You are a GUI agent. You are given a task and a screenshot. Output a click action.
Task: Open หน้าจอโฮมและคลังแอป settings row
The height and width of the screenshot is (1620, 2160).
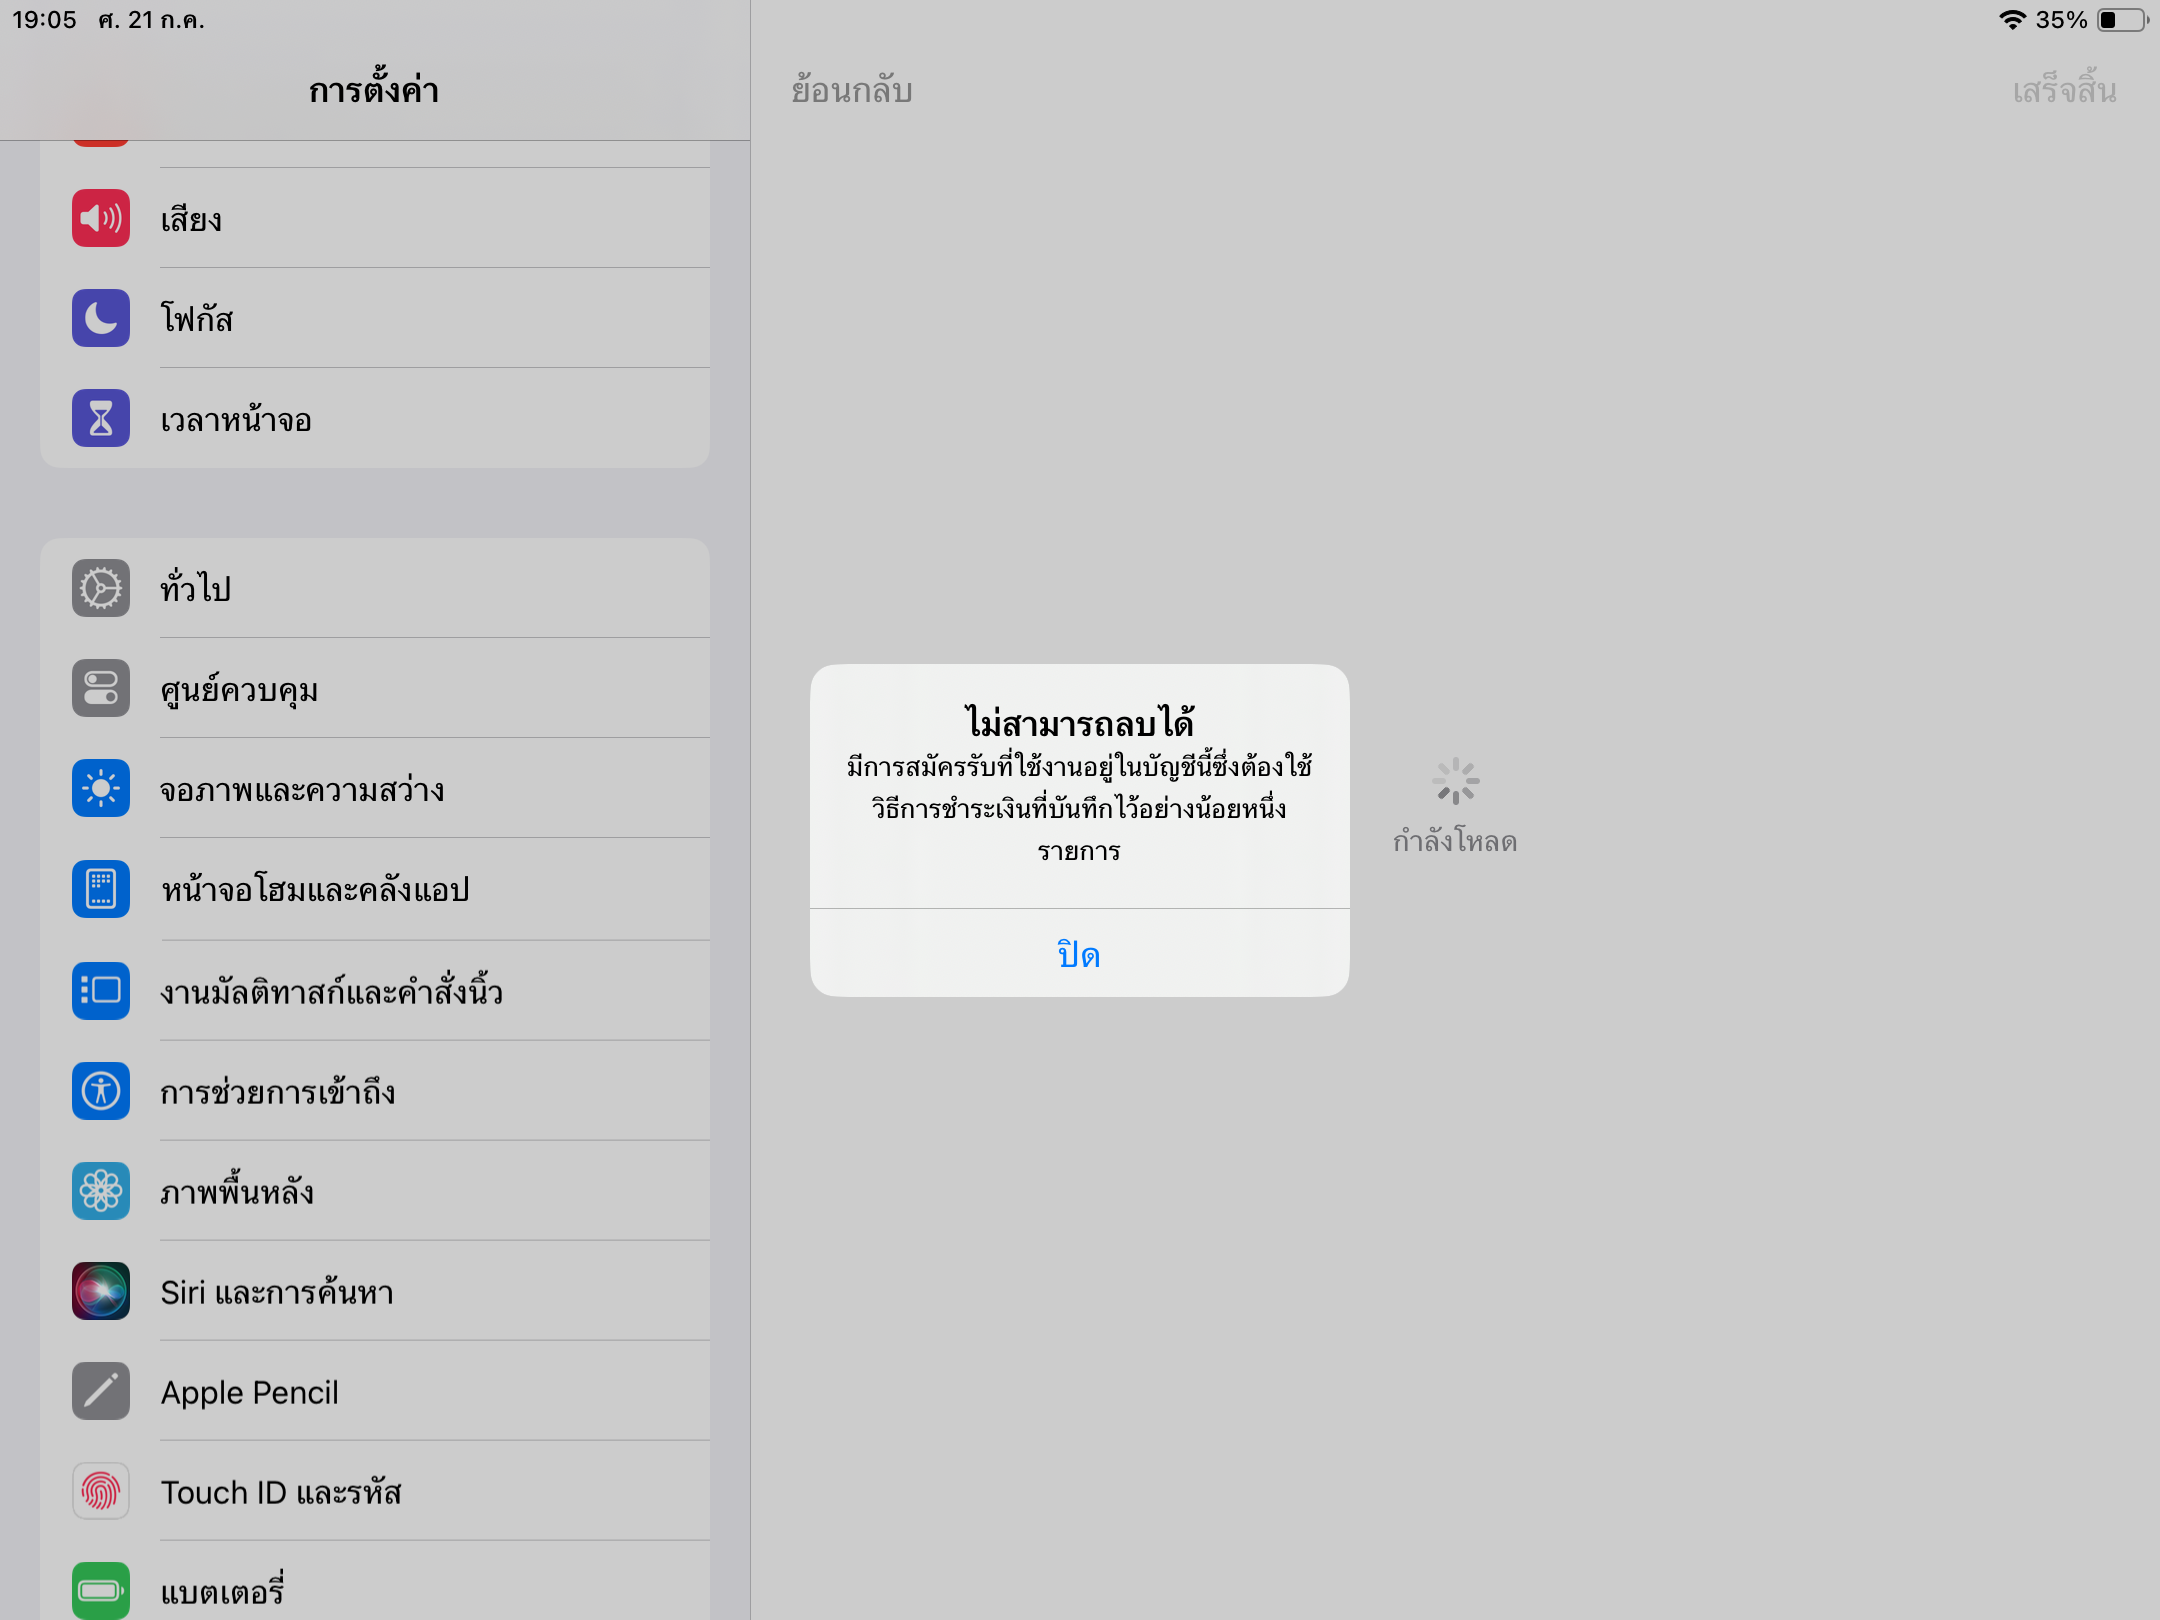(x=315, y=889)
